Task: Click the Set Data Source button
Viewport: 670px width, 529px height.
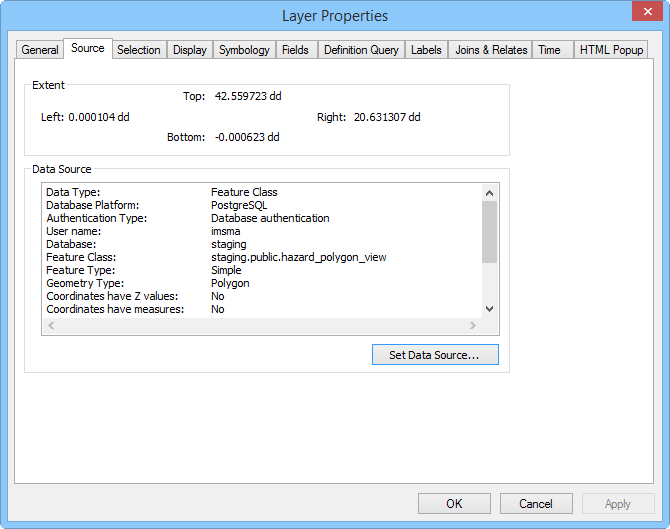Action: (435, 355)
